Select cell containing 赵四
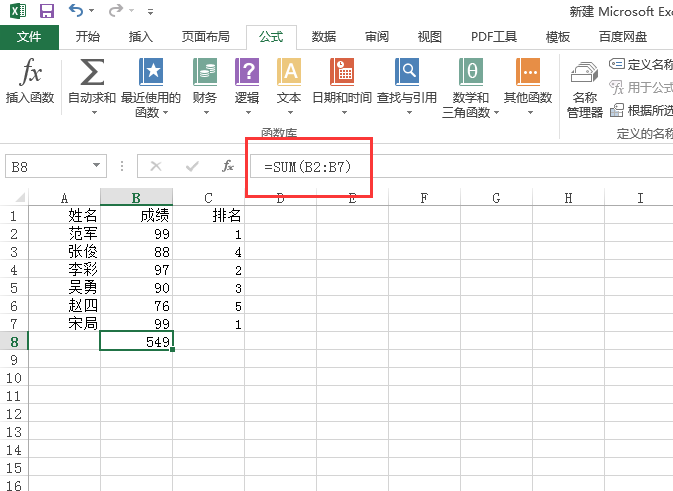The image size is (673, 491). pos(64,306)
